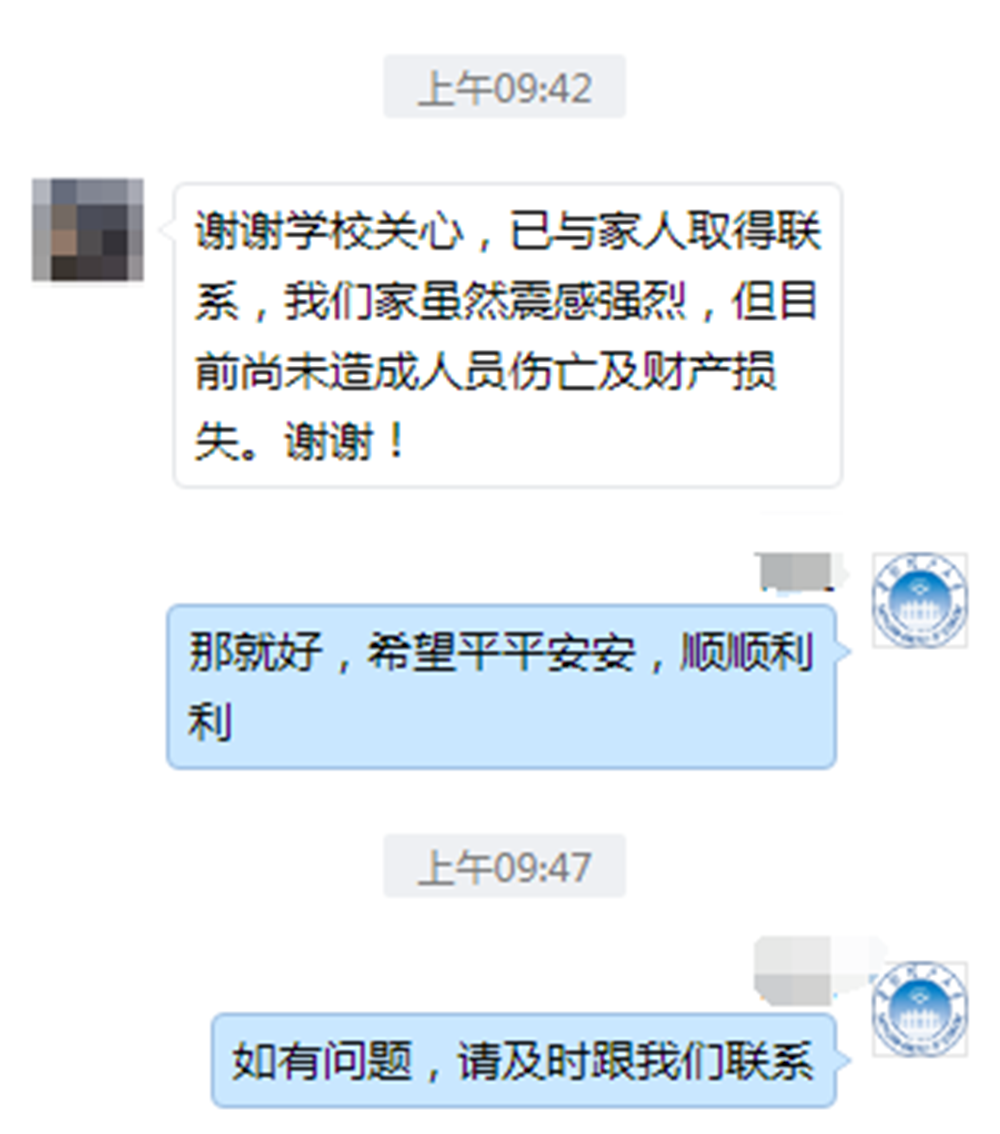Select the blue bubble 如有问题，请及时跟我们联系
1000x1134 pixels.
[524, 1060]
